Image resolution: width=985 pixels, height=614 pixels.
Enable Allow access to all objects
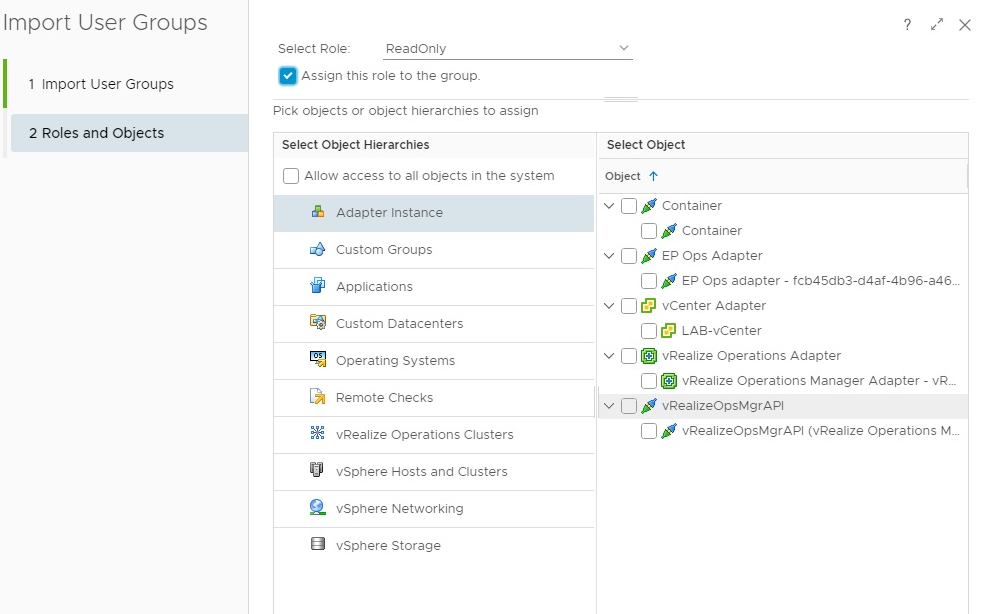291,176
